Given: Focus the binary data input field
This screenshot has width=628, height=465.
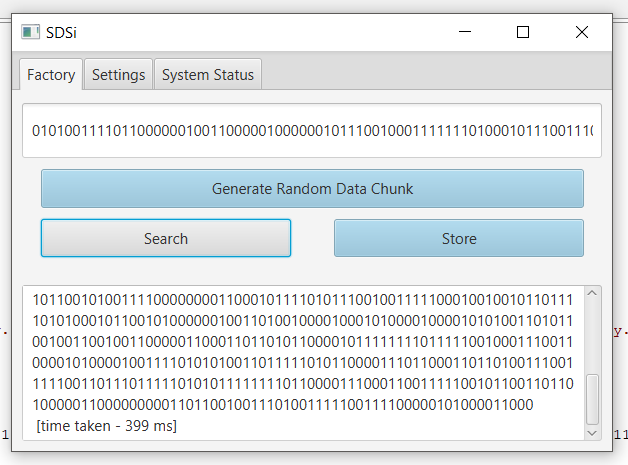Looking at the screenshot, I should click(x=312, y=131).
